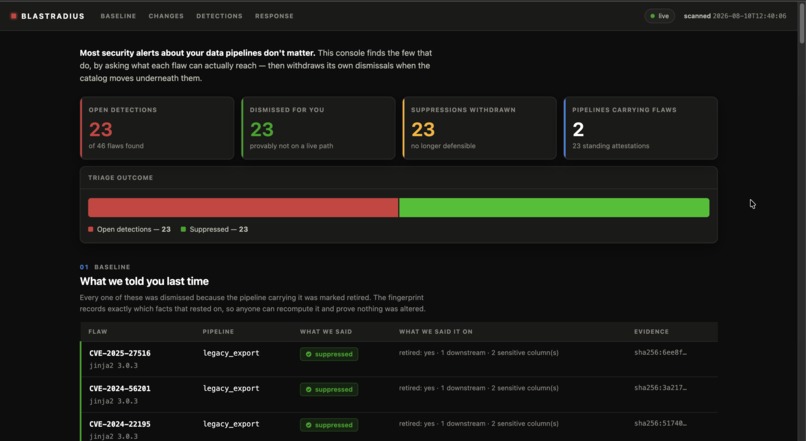806x441 pixels.
Task: Select the Open Detections summary card
Action: pyautogui.click(x=157, y=128)
